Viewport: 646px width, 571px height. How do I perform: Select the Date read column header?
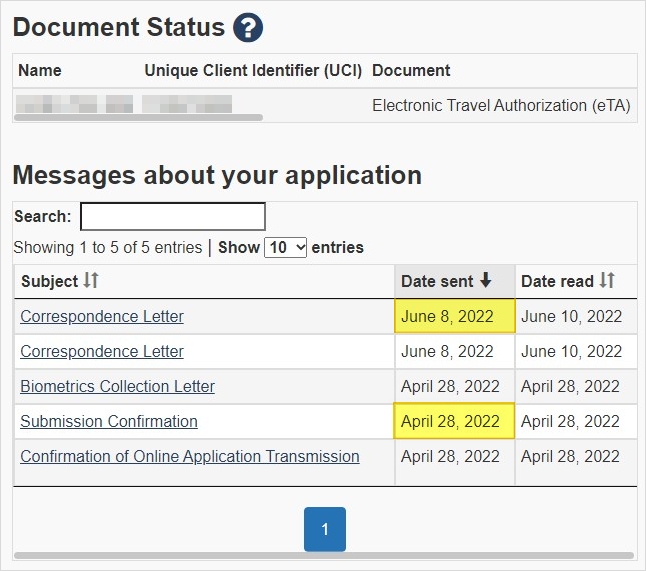coord(576,281)
